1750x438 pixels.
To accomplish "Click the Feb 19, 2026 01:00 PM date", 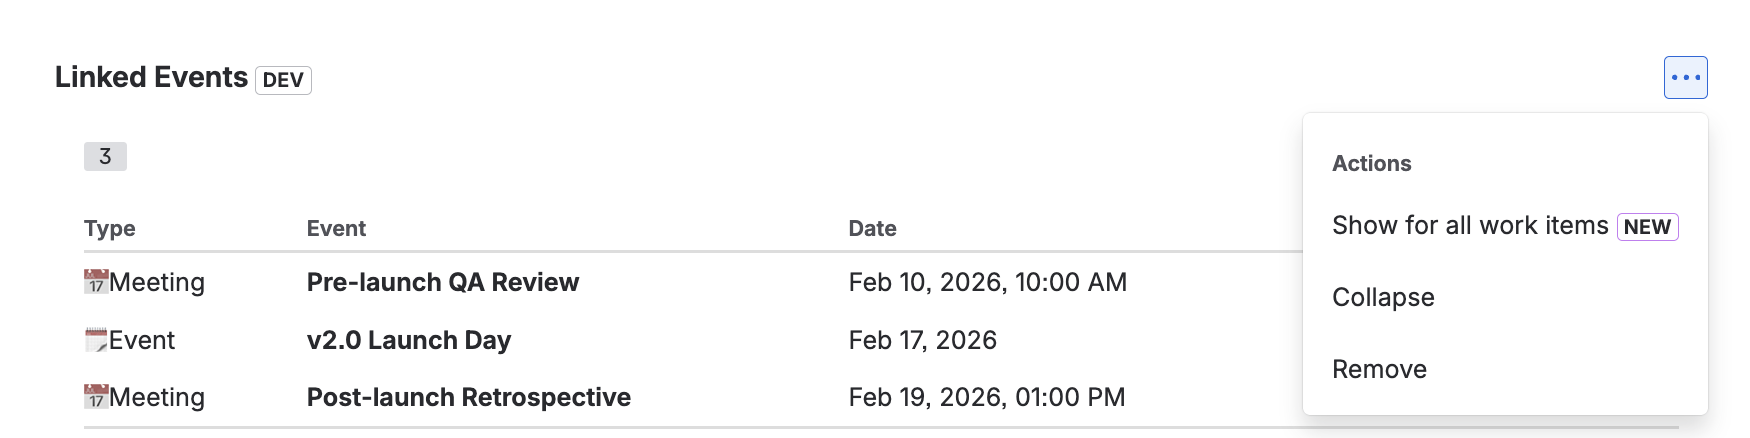I will 986,398.
